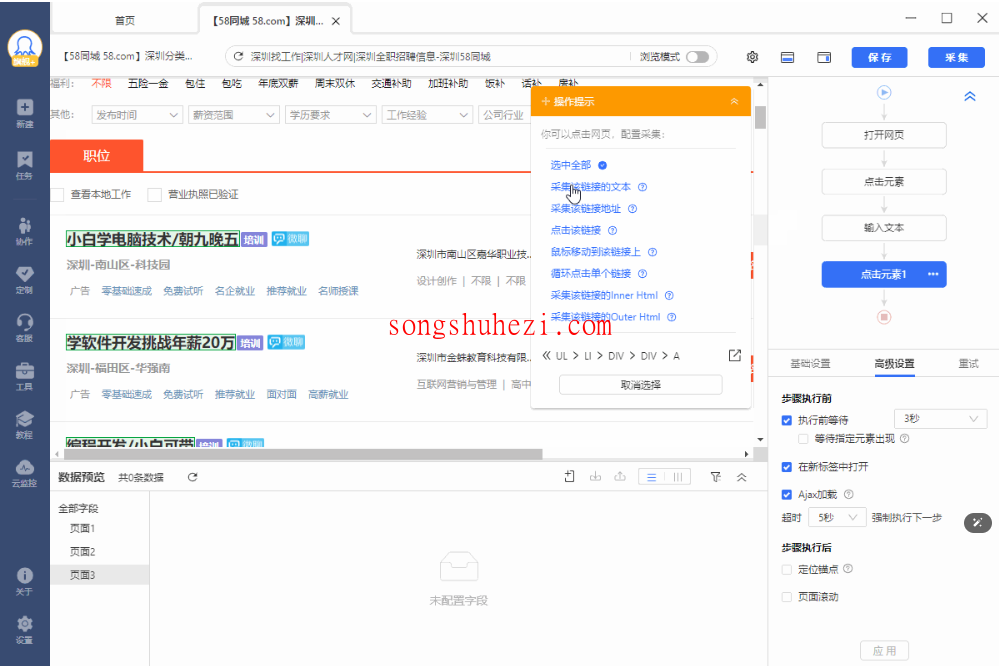Click the reload icon in address bar
999x666 pixels.
238,56
